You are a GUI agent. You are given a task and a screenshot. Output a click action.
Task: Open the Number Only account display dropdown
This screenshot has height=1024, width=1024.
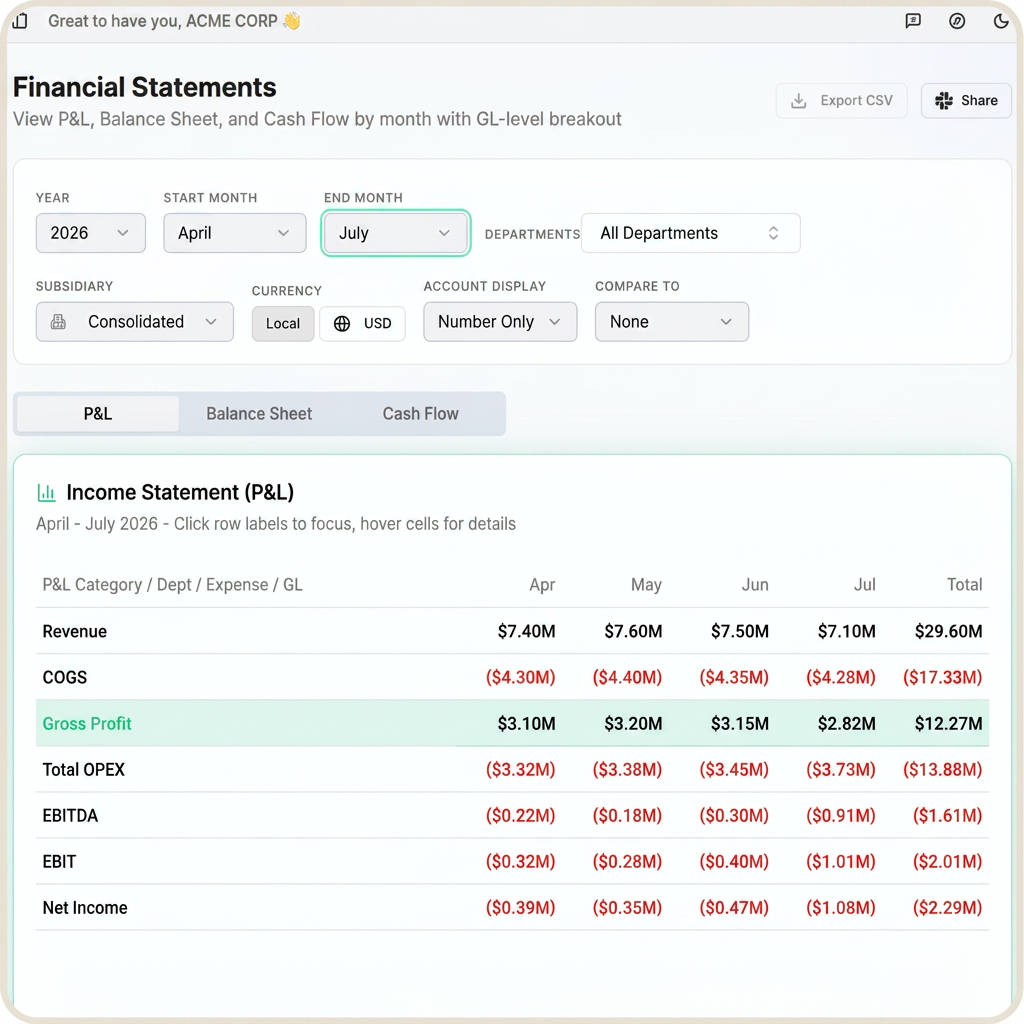click(x=500, y=322)
